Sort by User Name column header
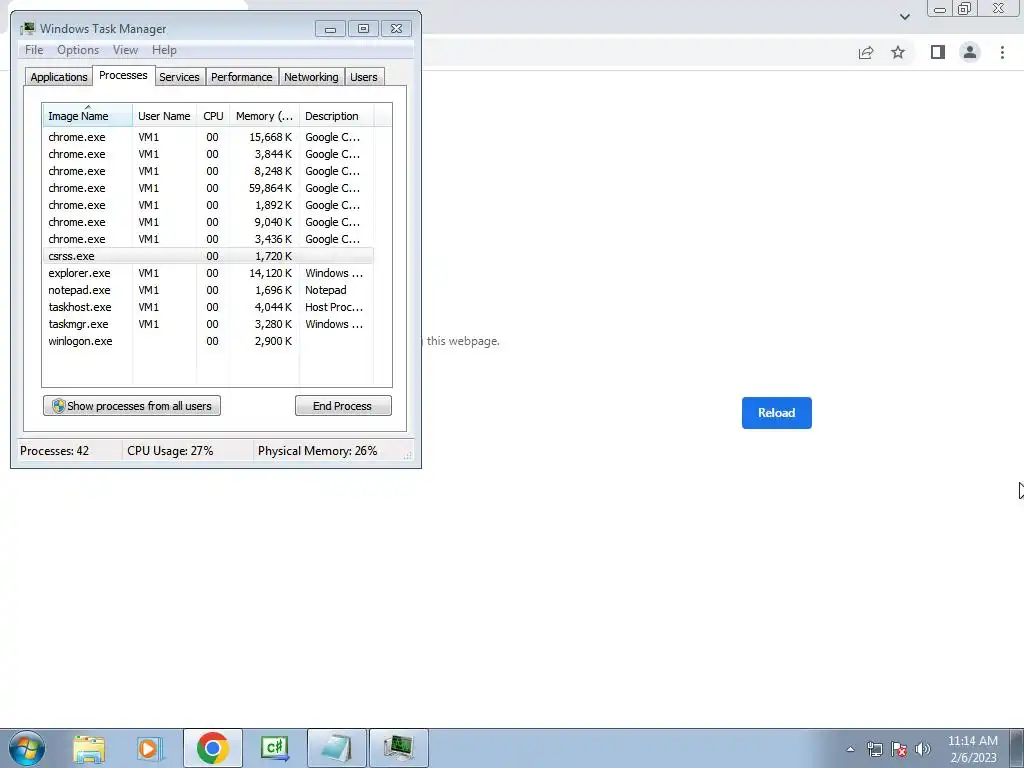This screenshot has height=768, width=1024. pos(165,116)
